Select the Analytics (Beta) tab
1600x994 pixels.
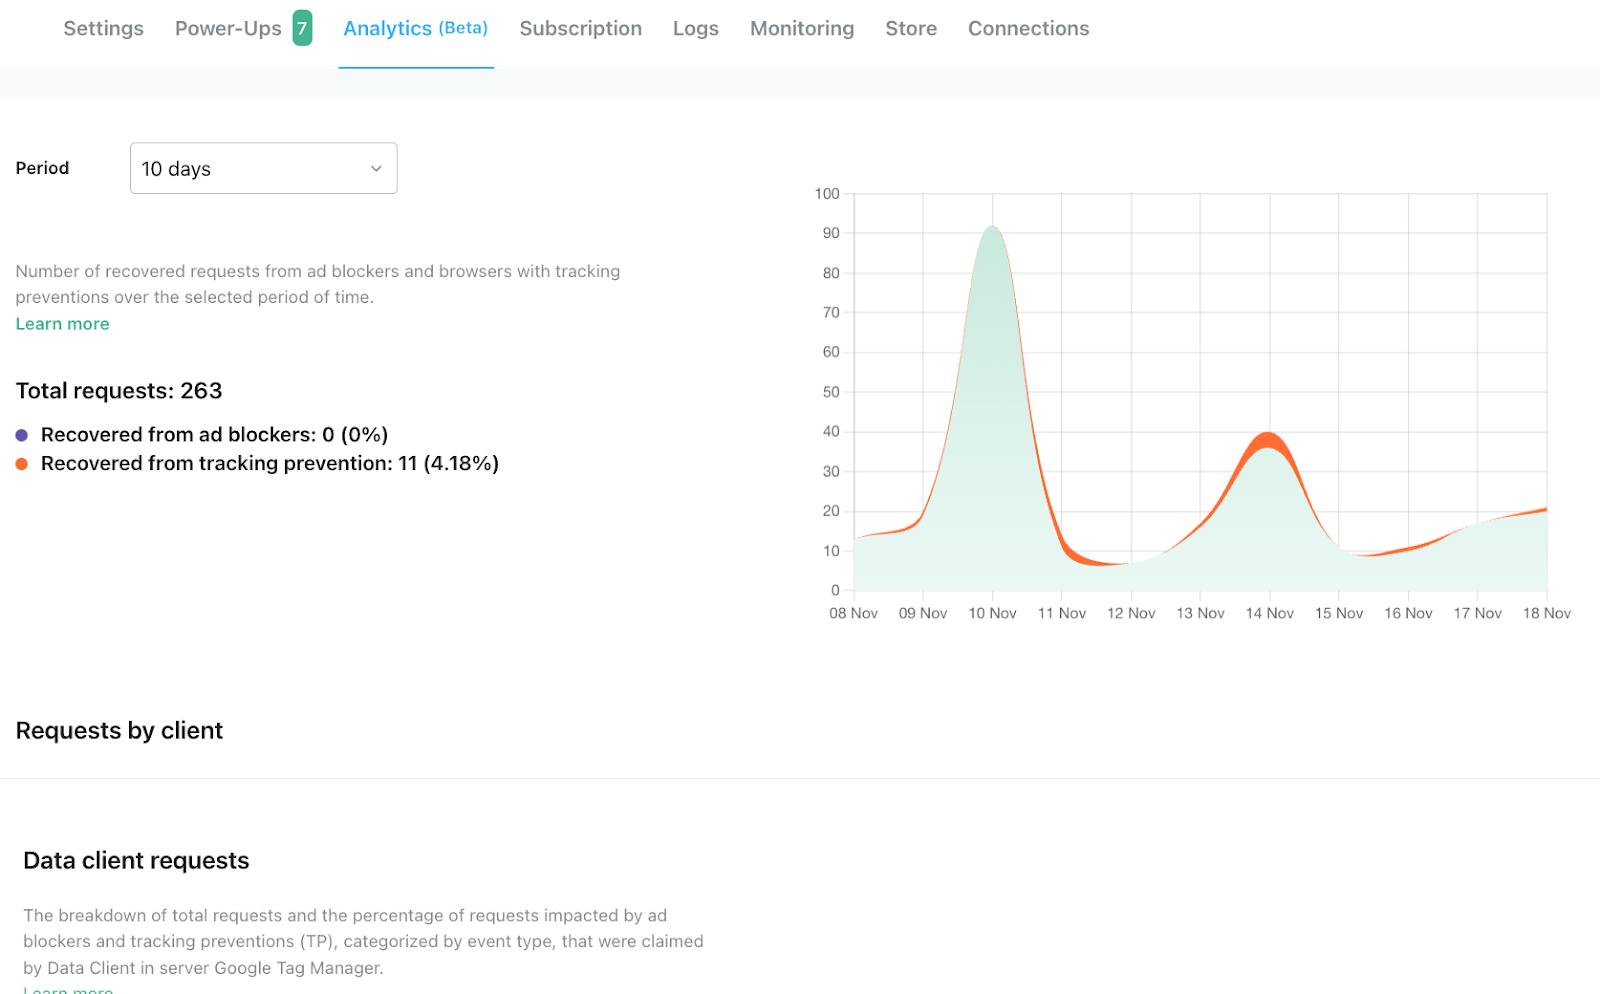[x=415, y=28]
